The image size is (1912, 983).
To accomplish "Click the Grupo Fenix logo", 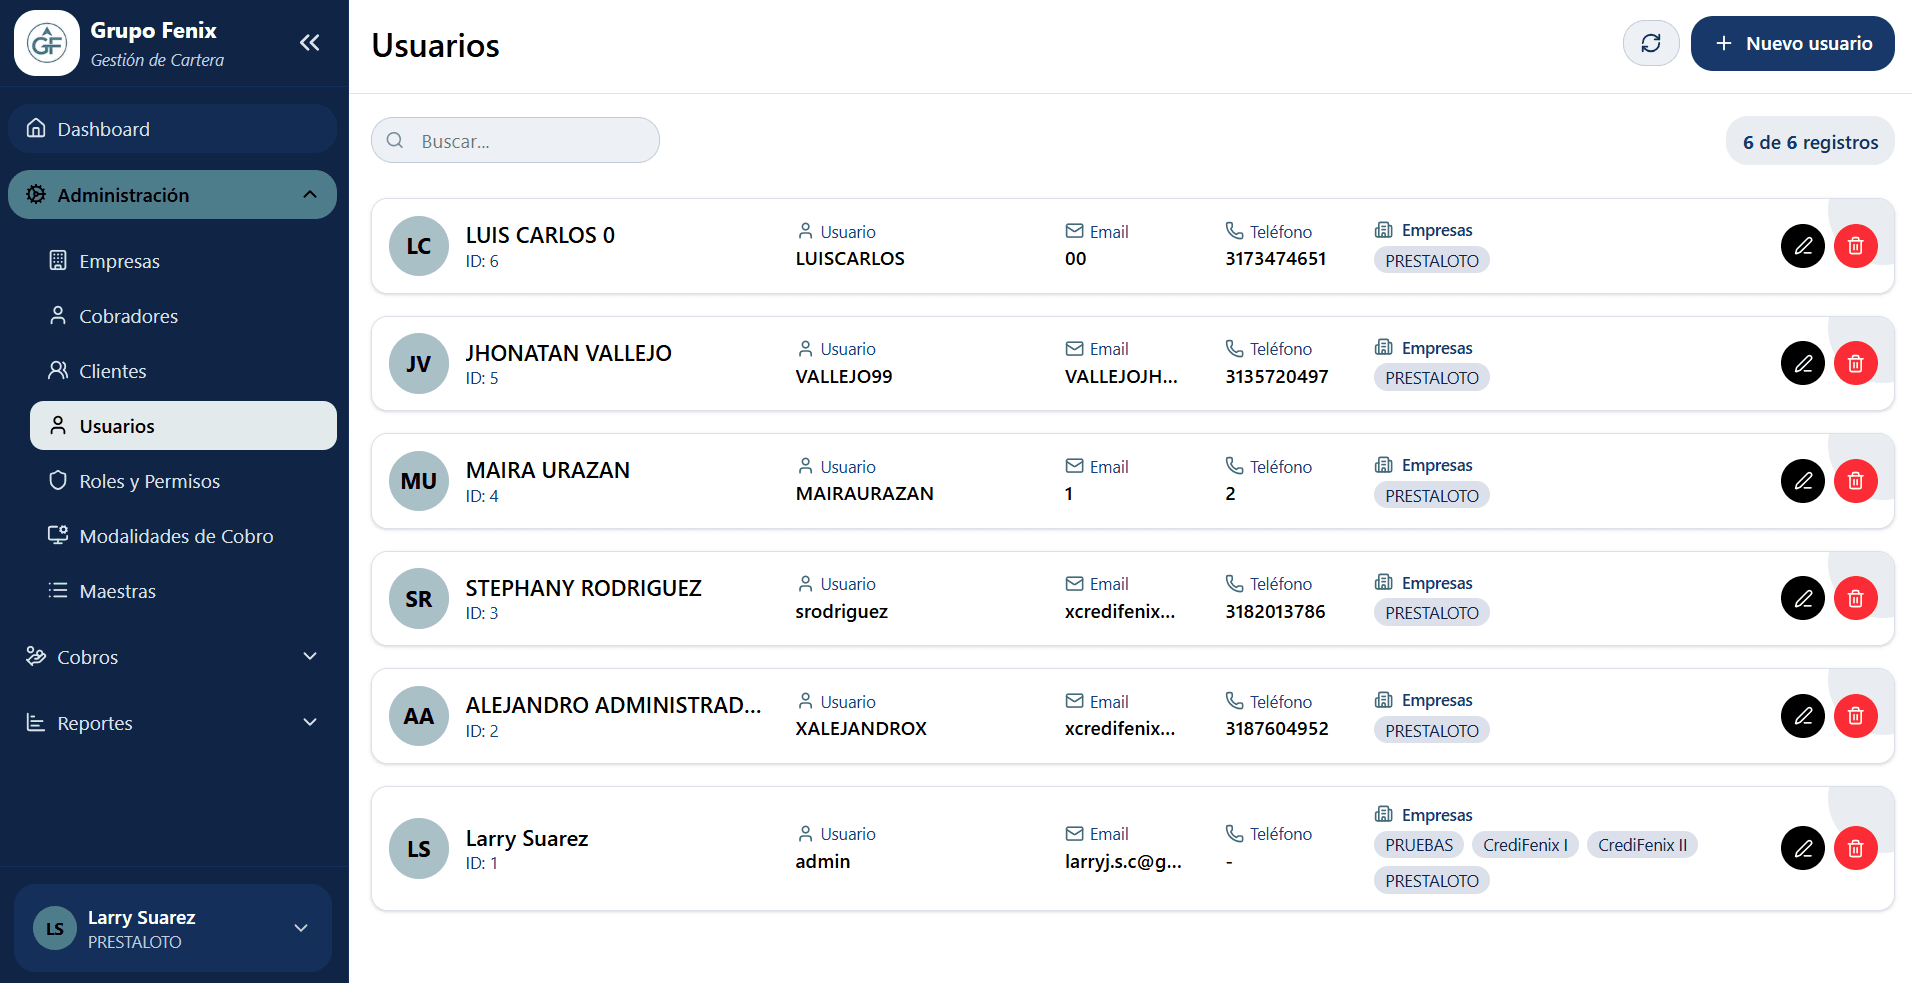I will coord(47,43).
